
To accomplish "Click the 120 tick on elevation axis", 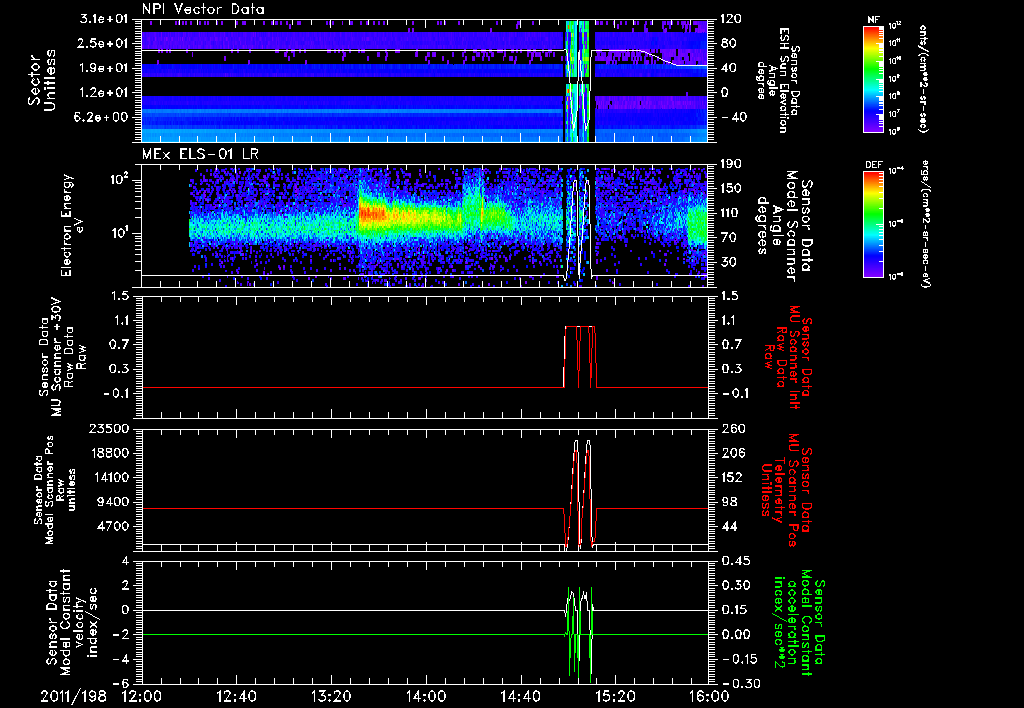I will click(730, 19).
